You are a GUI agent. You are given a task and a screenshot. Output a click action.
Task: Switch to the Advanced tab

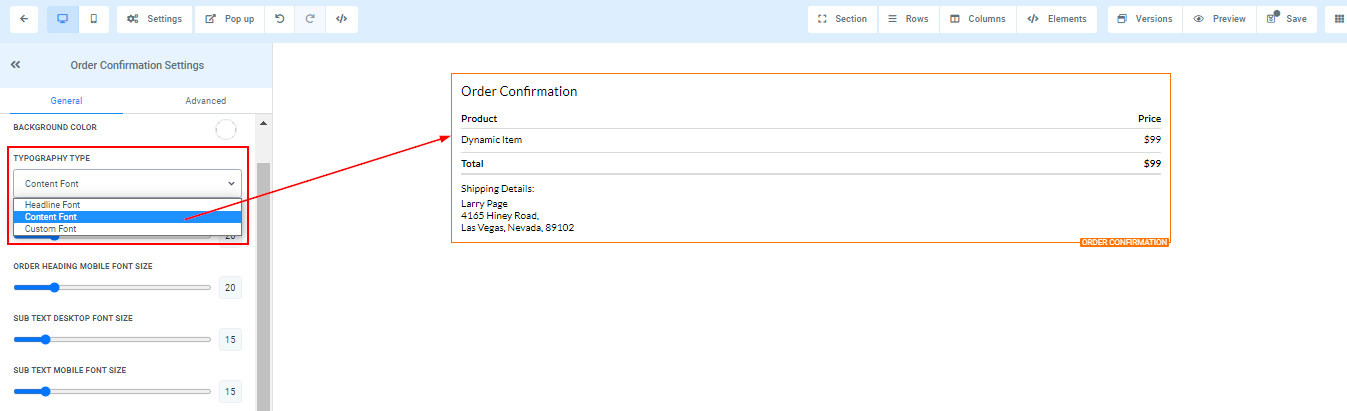tap(206, 101)
